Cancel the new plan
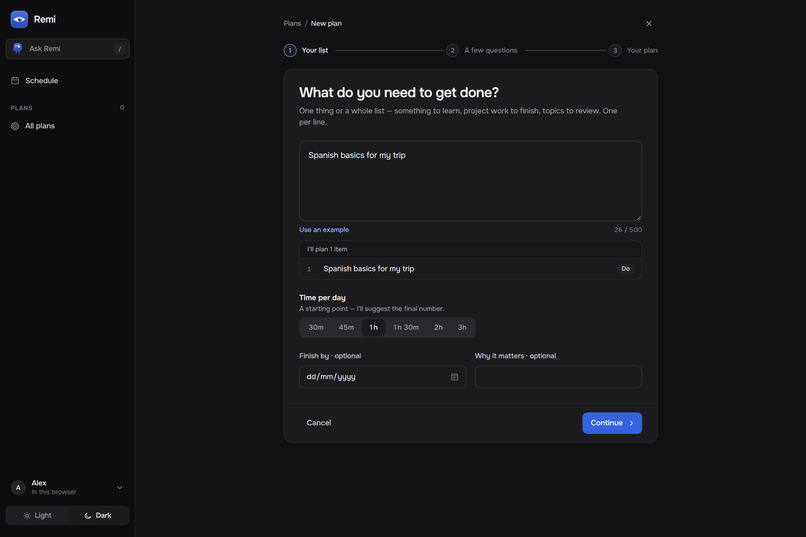Viewport: 806px width, 537px height. coord(319,423)
